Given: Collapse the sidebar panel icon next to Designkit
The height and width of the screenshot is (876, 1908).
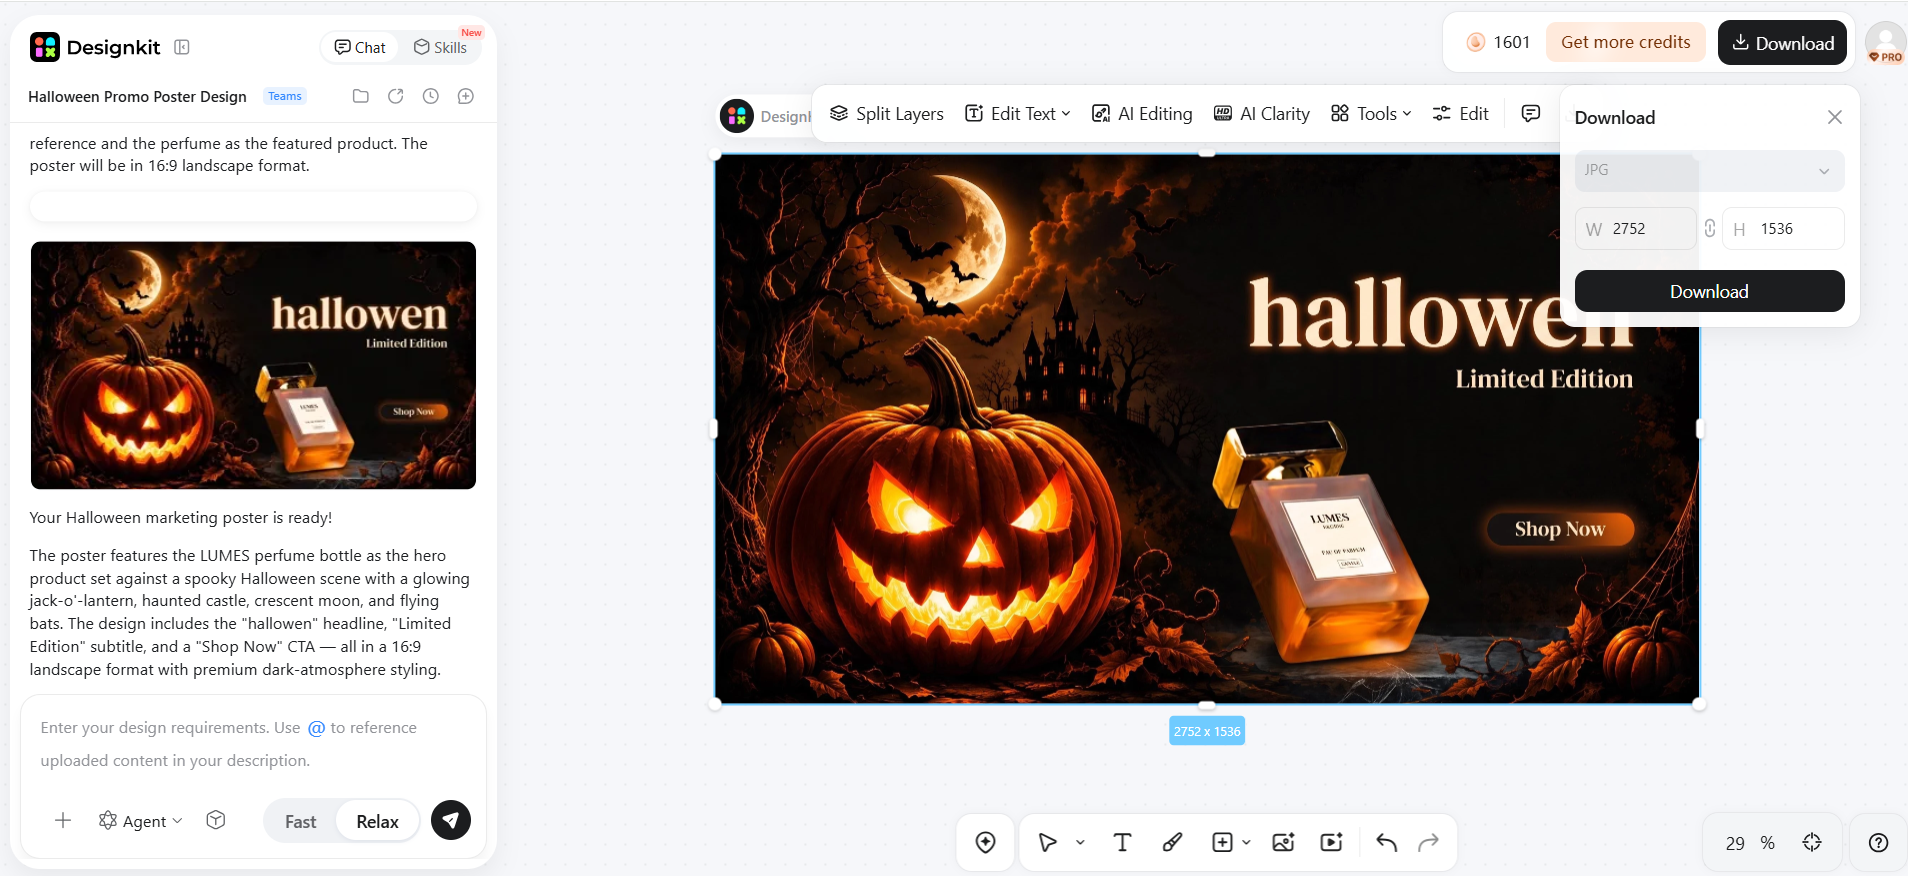Looking at the screenshot, I should point(182,47).
